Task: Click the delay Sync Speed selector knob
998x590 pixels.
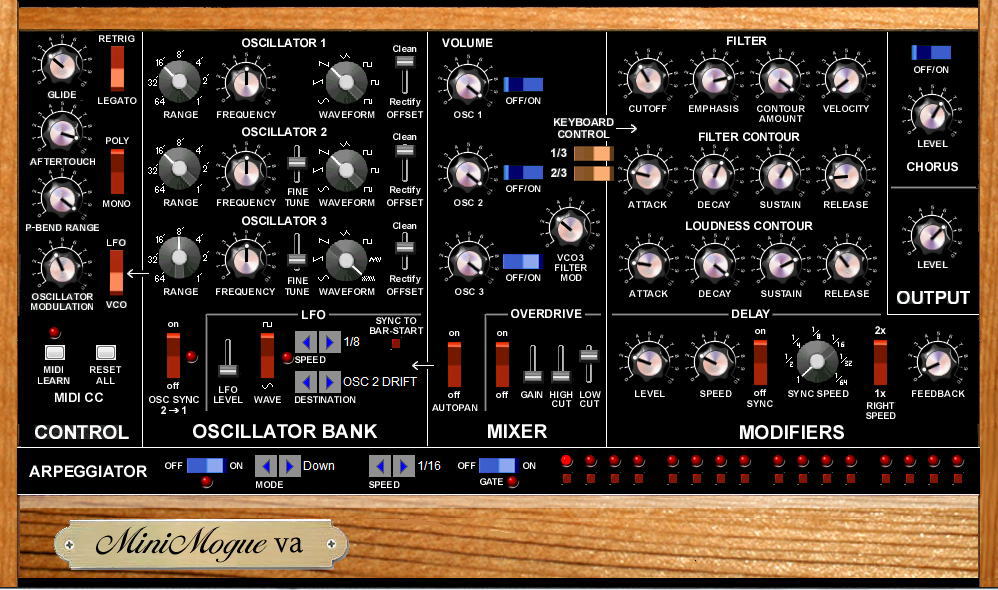Action: point(817,361)
